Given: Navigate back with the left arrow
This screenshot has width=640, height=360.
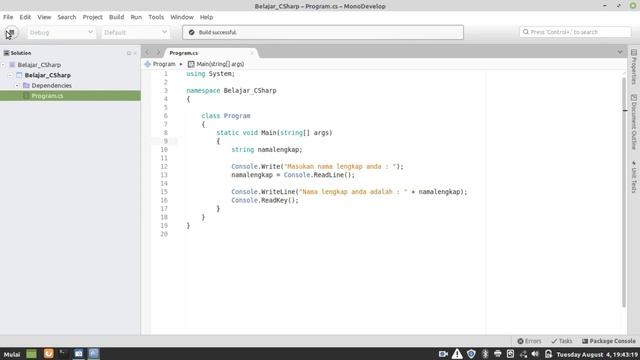Looking at the screenshot, I should tap(147, 52).
